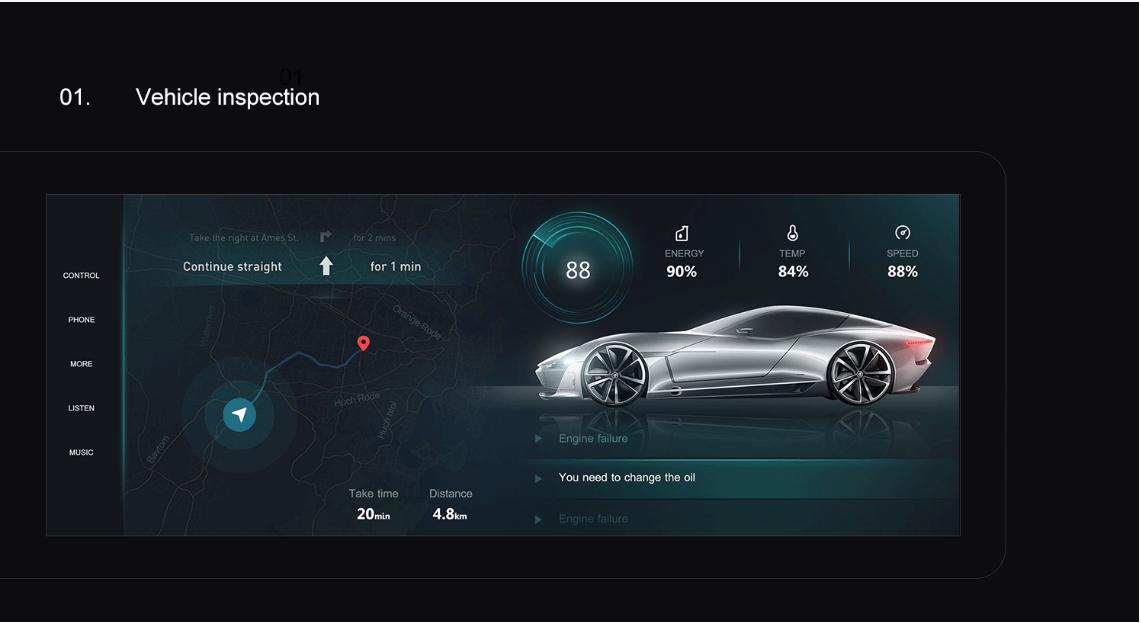Click the Distance 4.8km value
The width and height of the screenshot is (1141, 623).
tap(450, 514)
